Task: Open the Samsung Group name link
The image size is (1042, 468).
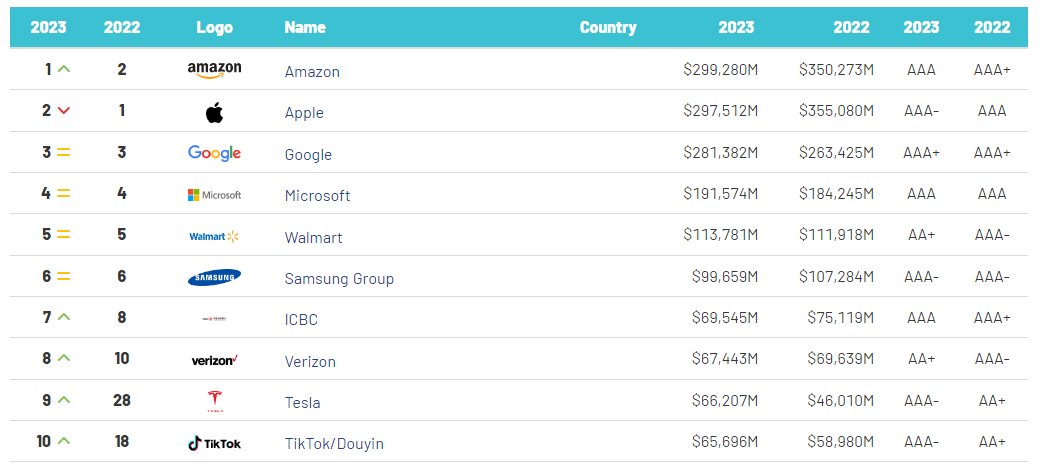Action: 339,279
